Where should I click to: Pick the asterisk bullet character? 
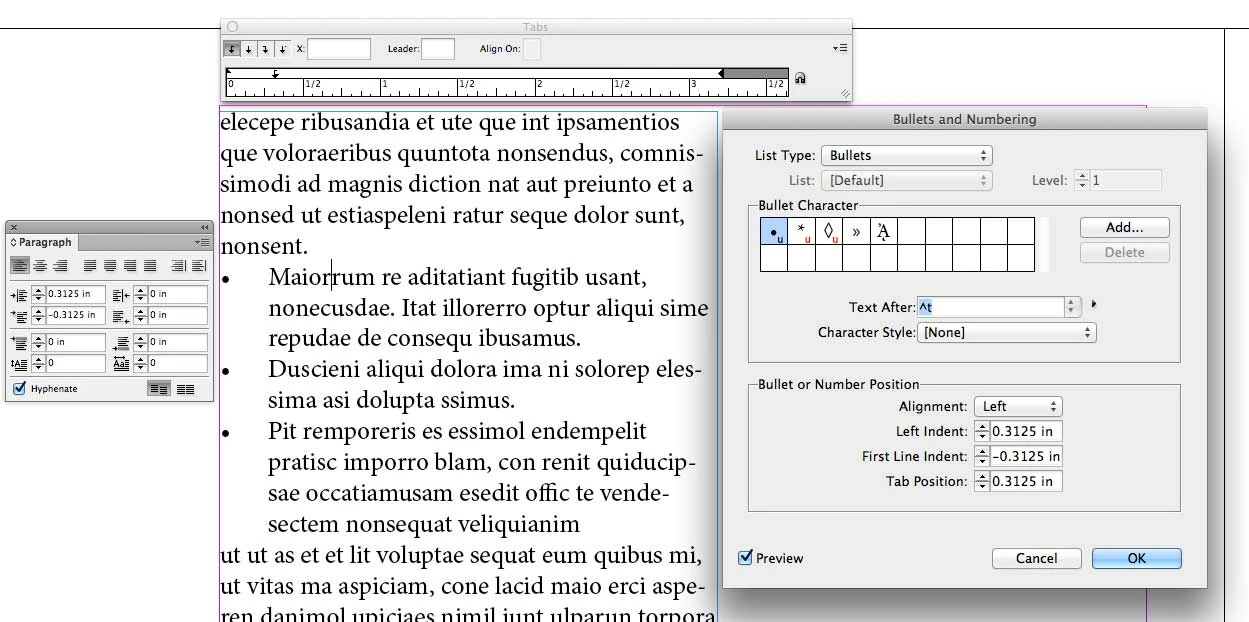click(802, 232)
